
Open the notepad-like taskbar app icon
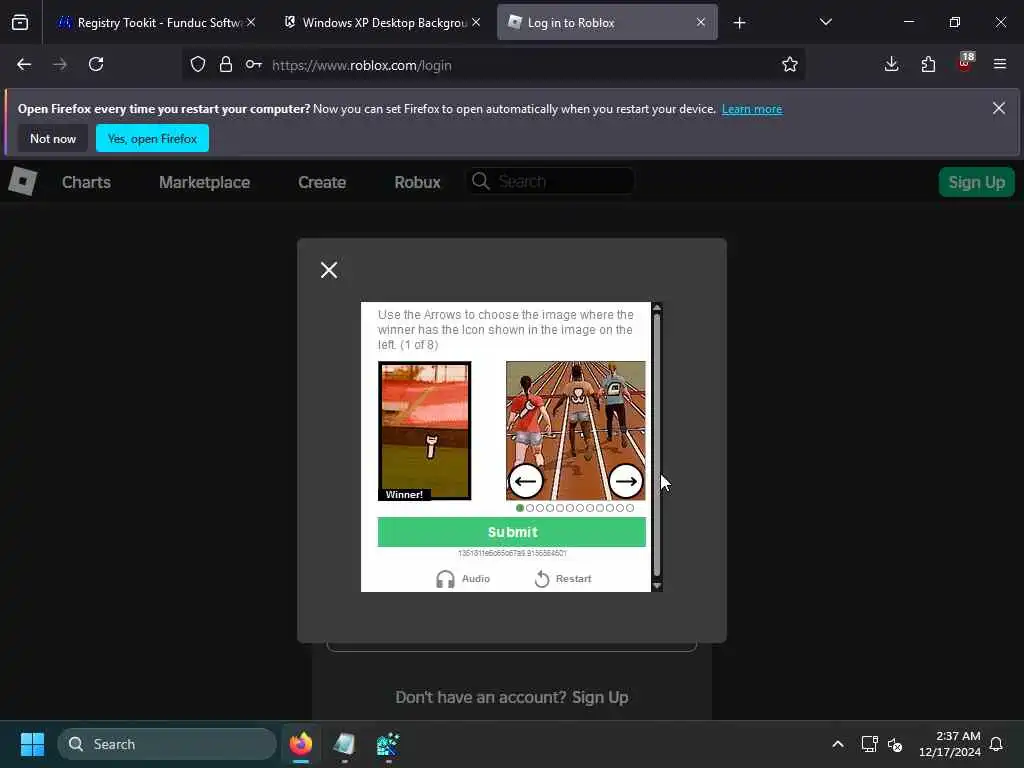(x=344, y=744)
